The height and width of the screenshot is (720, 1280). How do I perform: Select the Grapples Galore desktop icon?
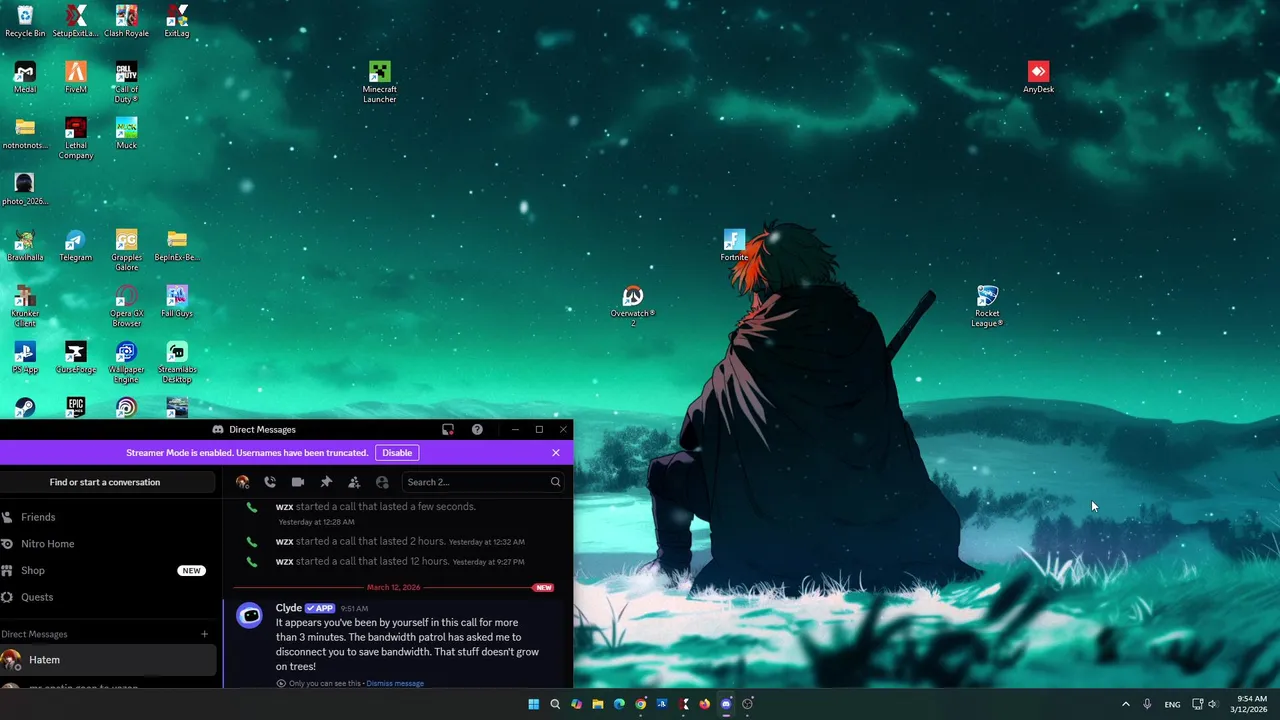click(126, 250)
